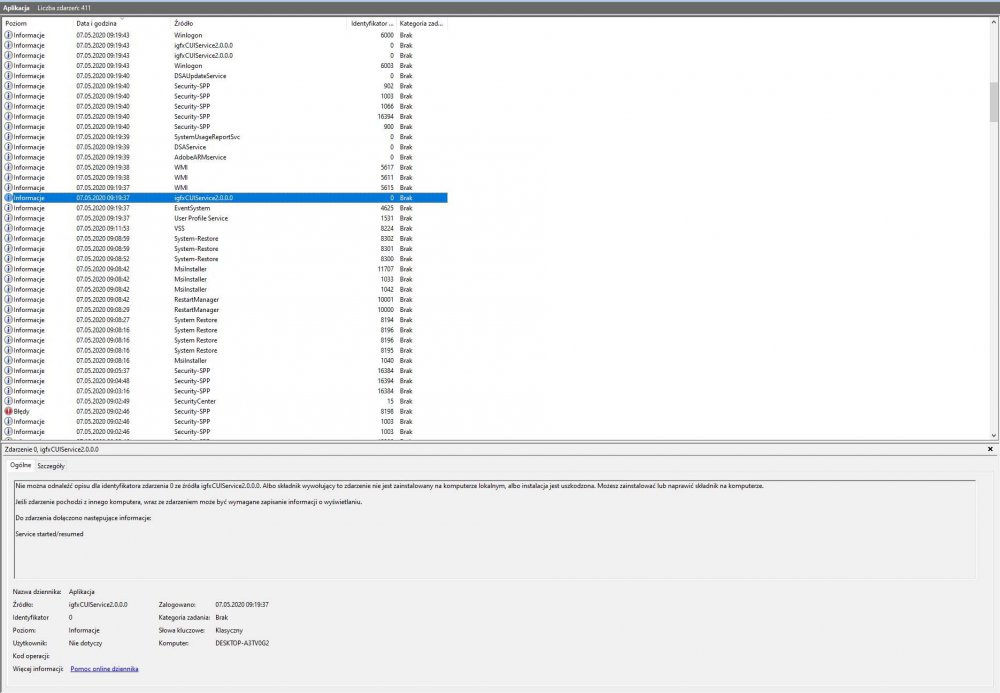Screen dimensions: 1000x693
Task: Select the info icon of the User Profile Service row
Action: 8,218
